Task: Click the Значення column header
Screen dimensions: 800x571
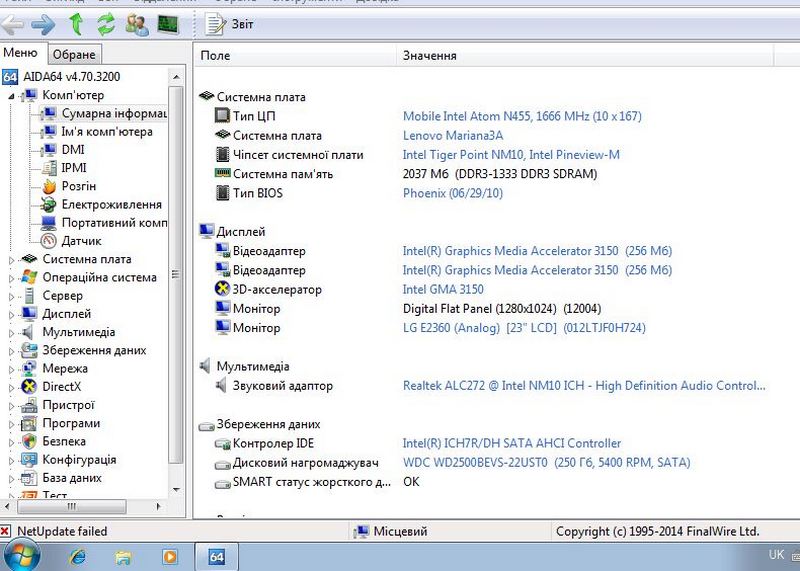Action: pyautogui.click(x=430, y=56)
